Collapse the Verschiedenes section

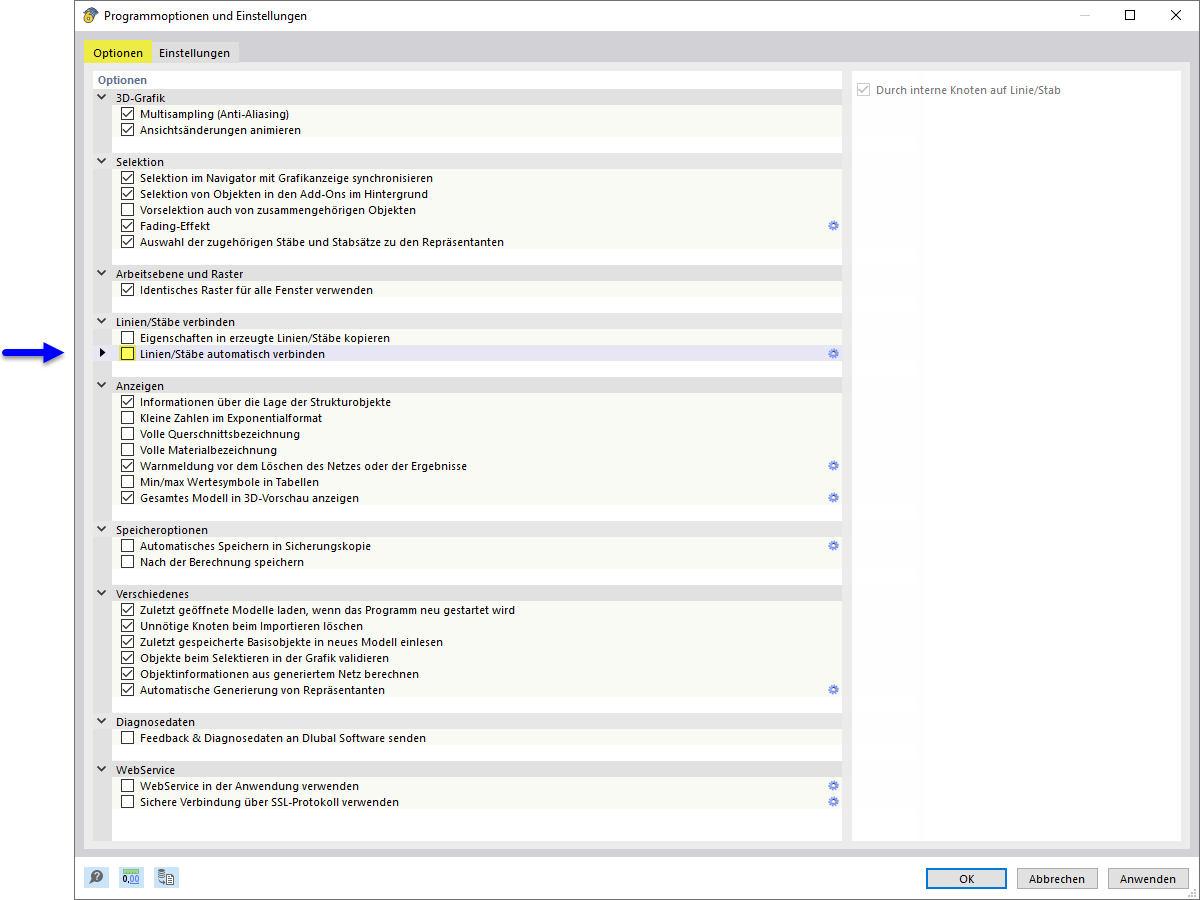coord(101,593)
